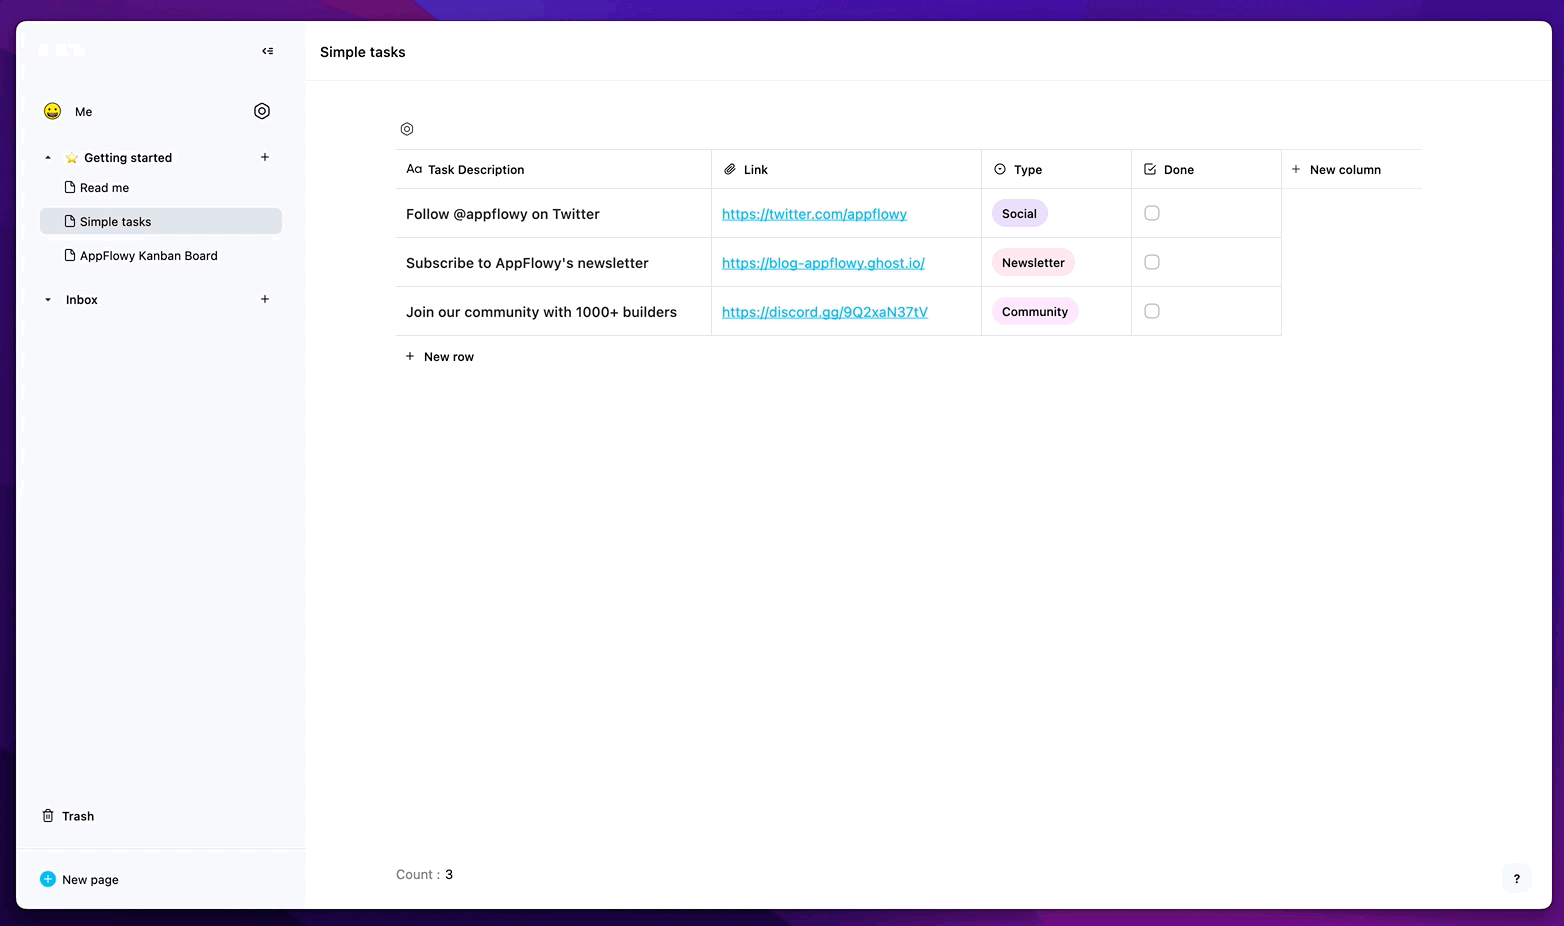The image size is (1564, 926).
Task: Check the Done box for the Twitter task
Action: click(1151, 212)
